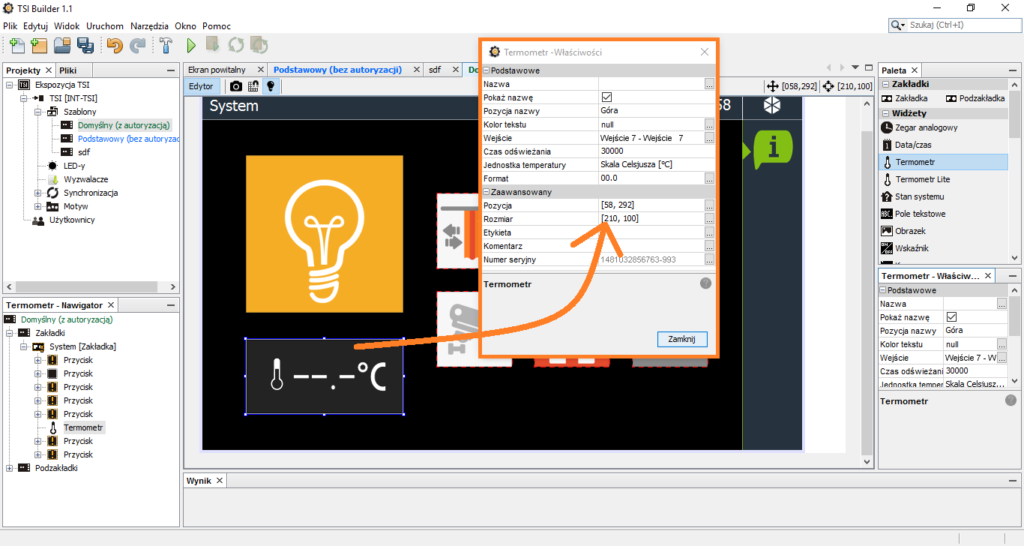
Task: Click the gray help icon in Termometr dialog
Action: coord(705,283)
